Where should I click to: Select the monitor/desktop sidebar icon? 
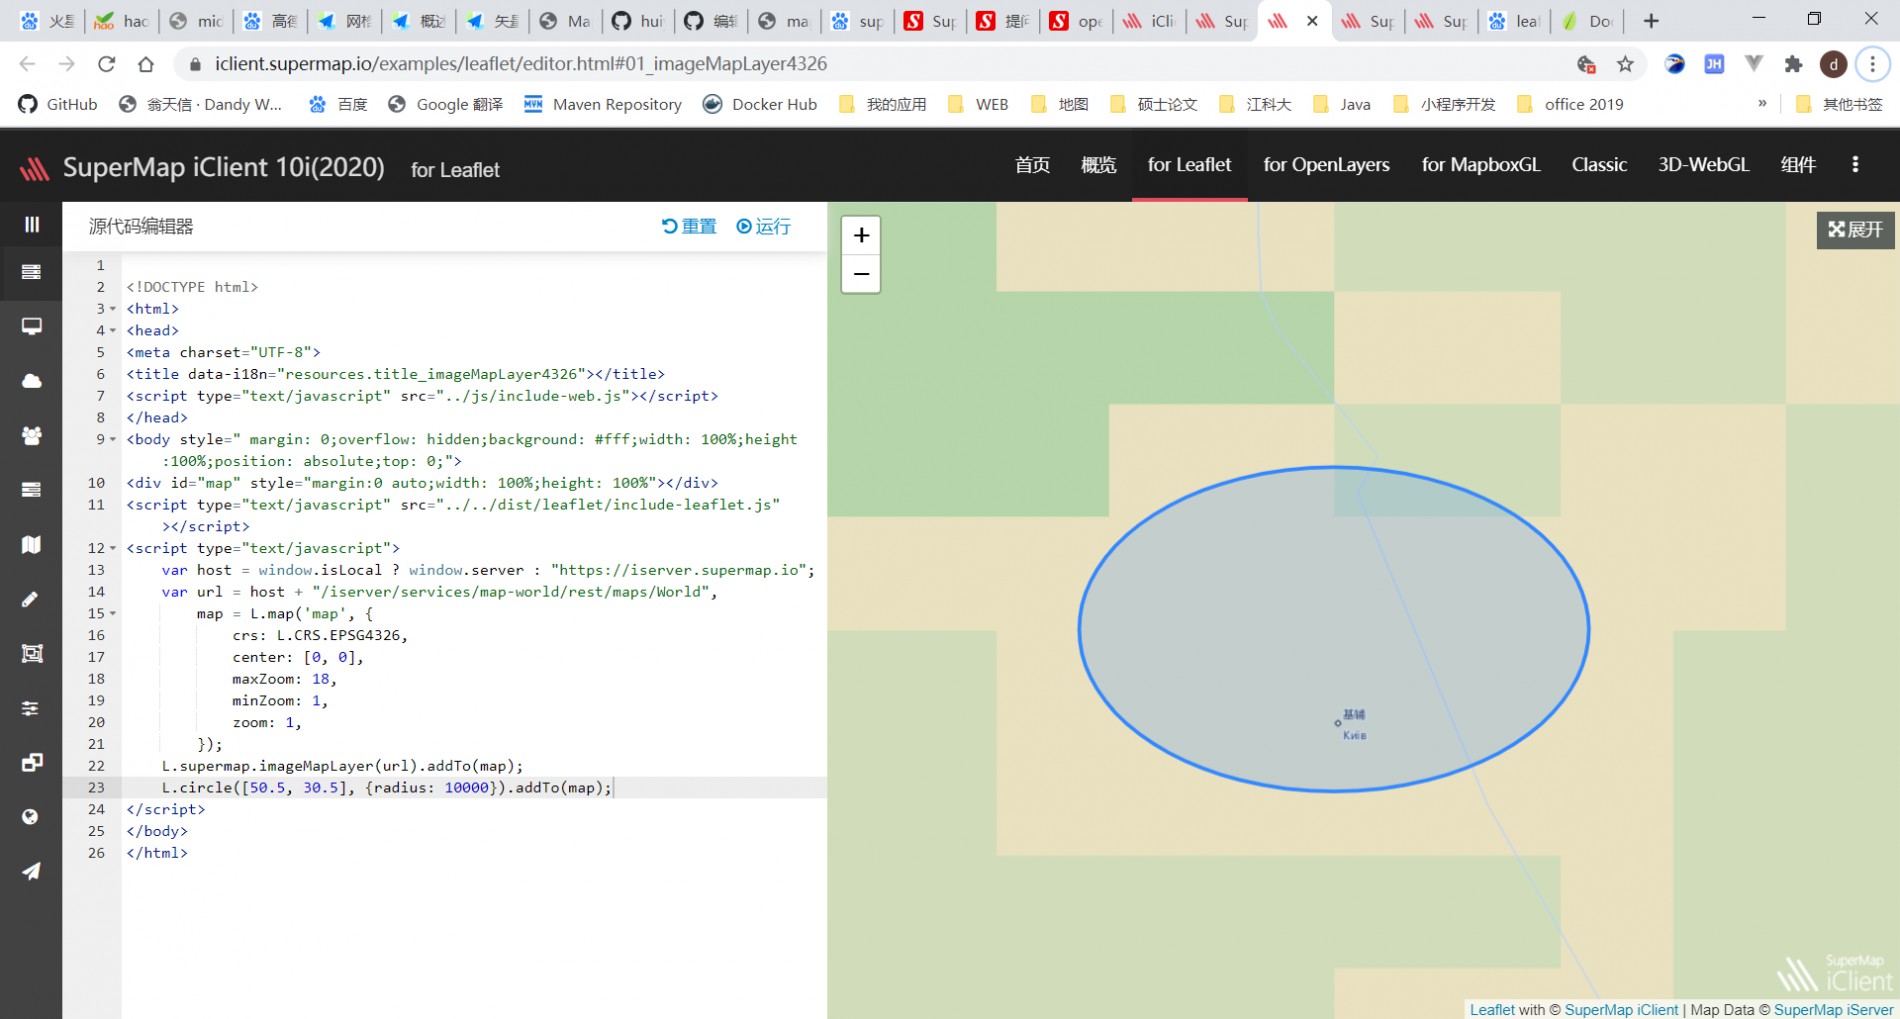click(31, 326)
